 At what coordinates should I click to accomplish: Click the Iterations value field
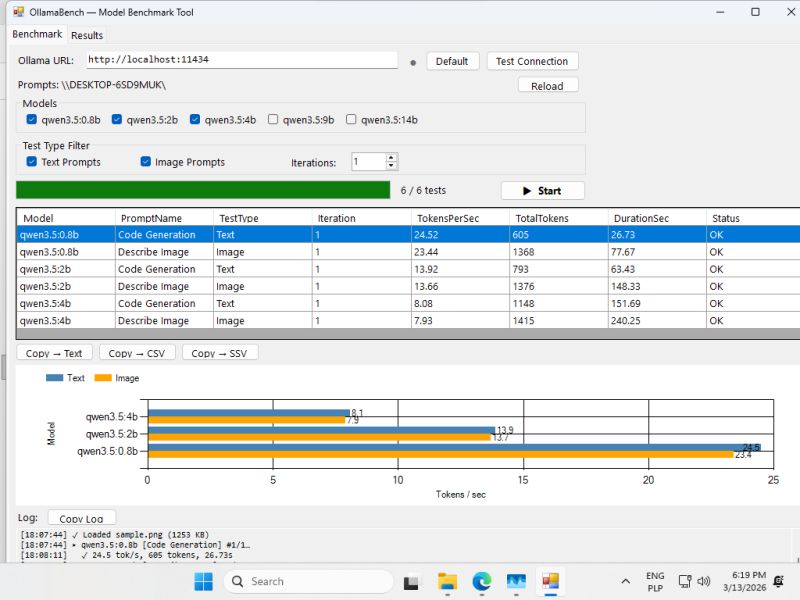[368, 162]
